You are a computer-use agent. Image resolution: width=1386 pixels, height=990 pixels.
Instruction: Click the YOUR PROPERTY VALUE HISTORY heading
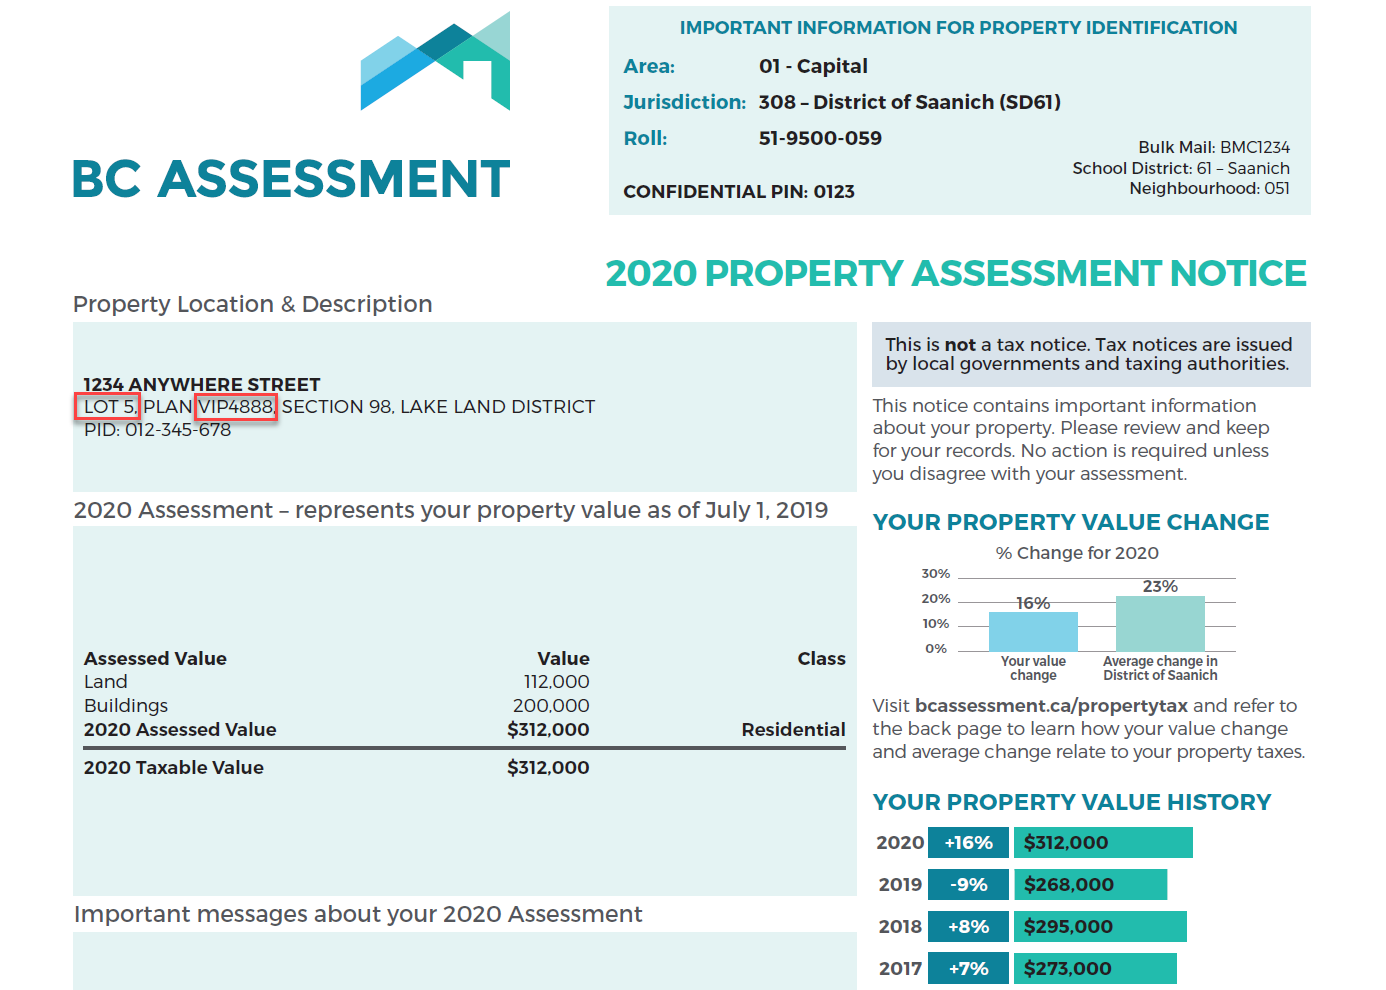click(x=1072, y=802)
